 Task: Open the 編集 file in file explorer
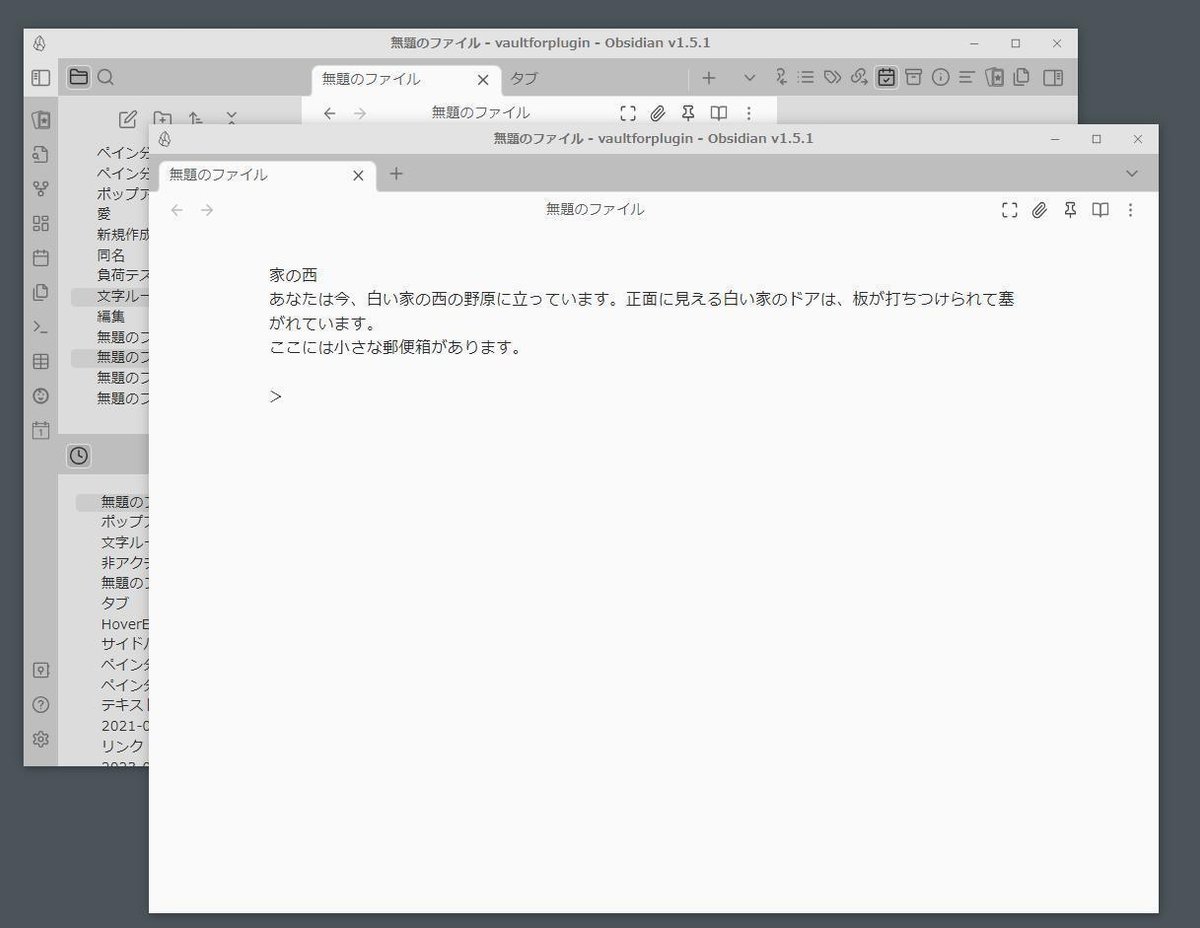(111, 316)
